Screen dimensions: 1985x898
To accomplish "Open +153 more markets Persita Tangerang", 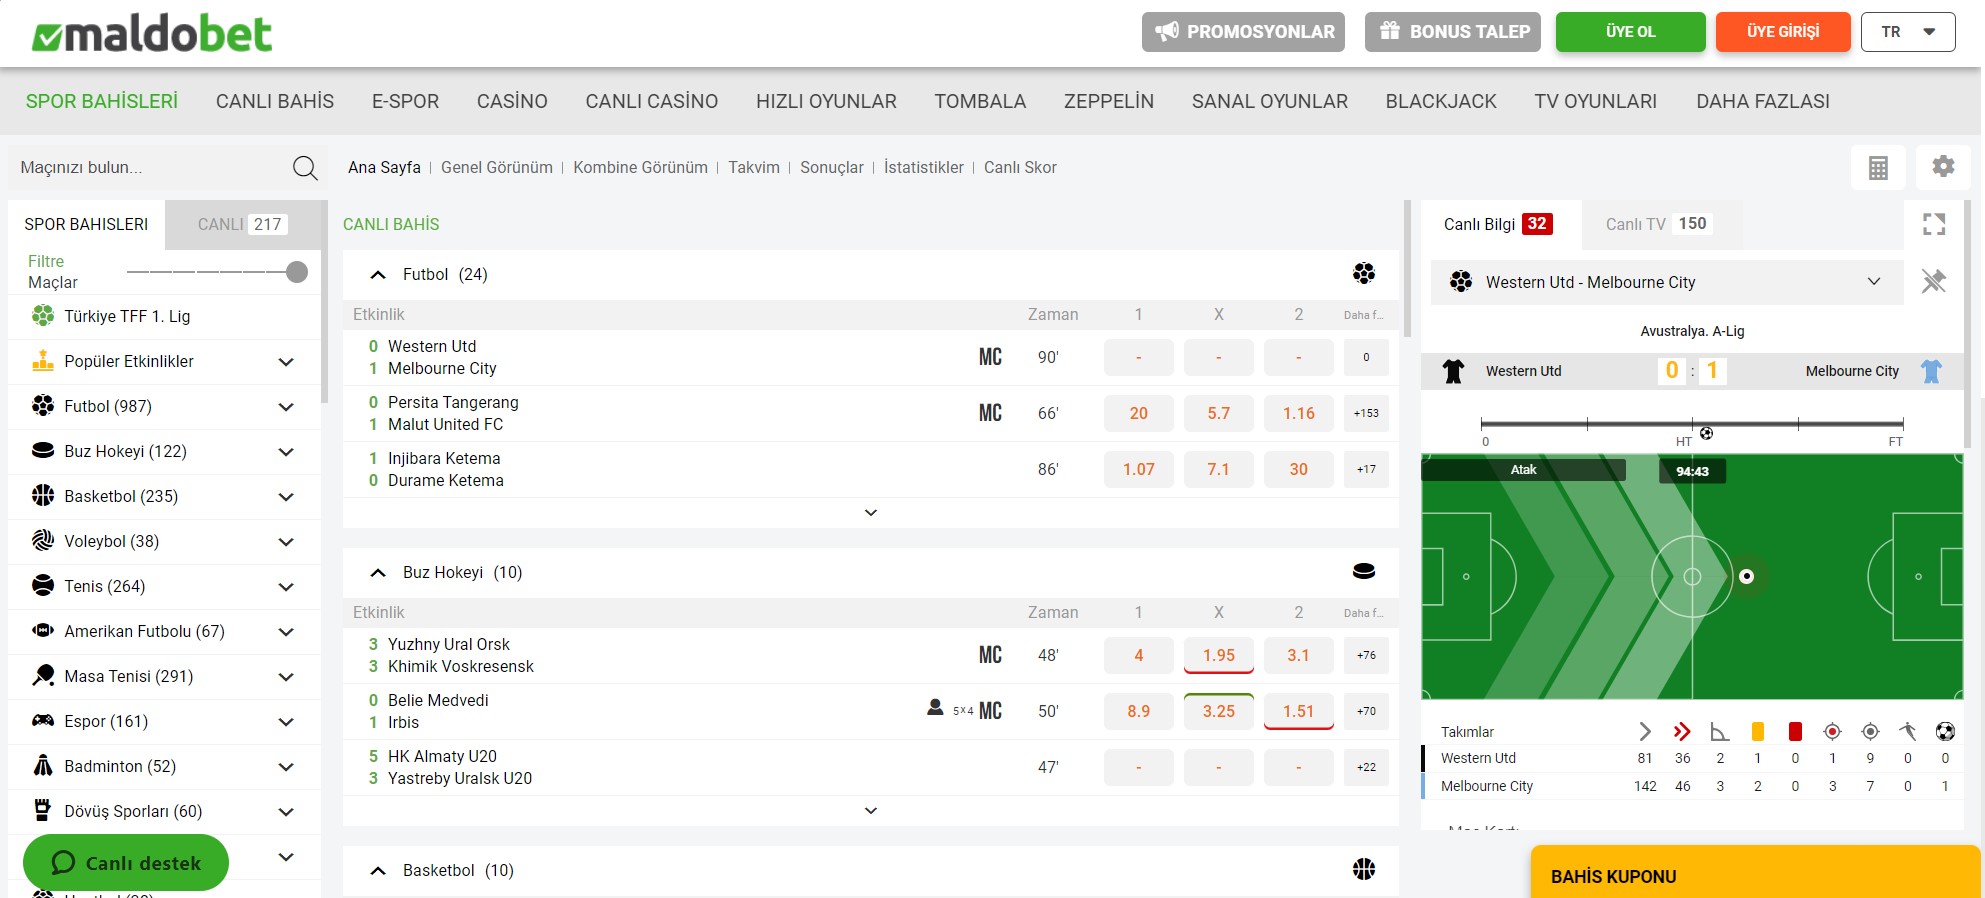I will click(1366, 413).
